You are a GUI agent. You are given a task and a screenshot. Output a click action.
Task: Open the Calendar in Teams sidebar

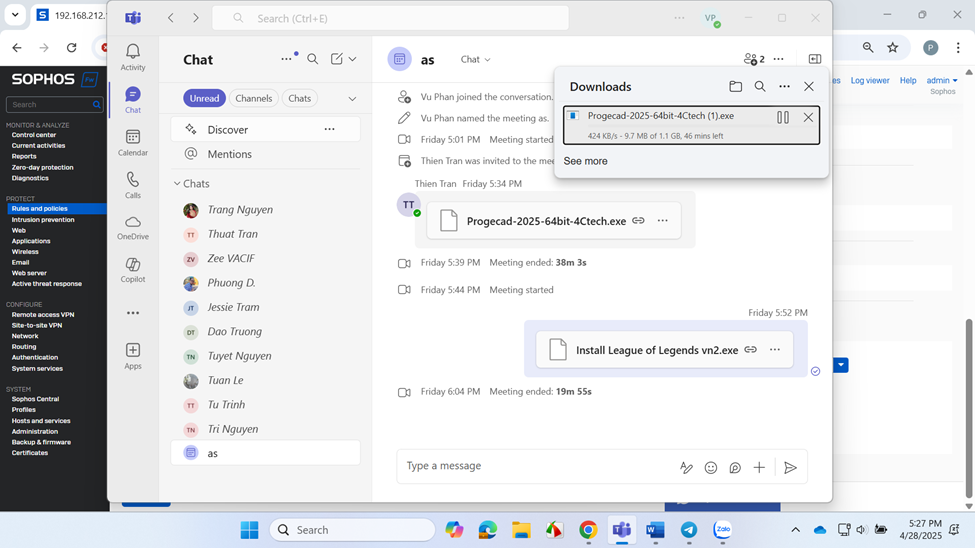[133, 142]
